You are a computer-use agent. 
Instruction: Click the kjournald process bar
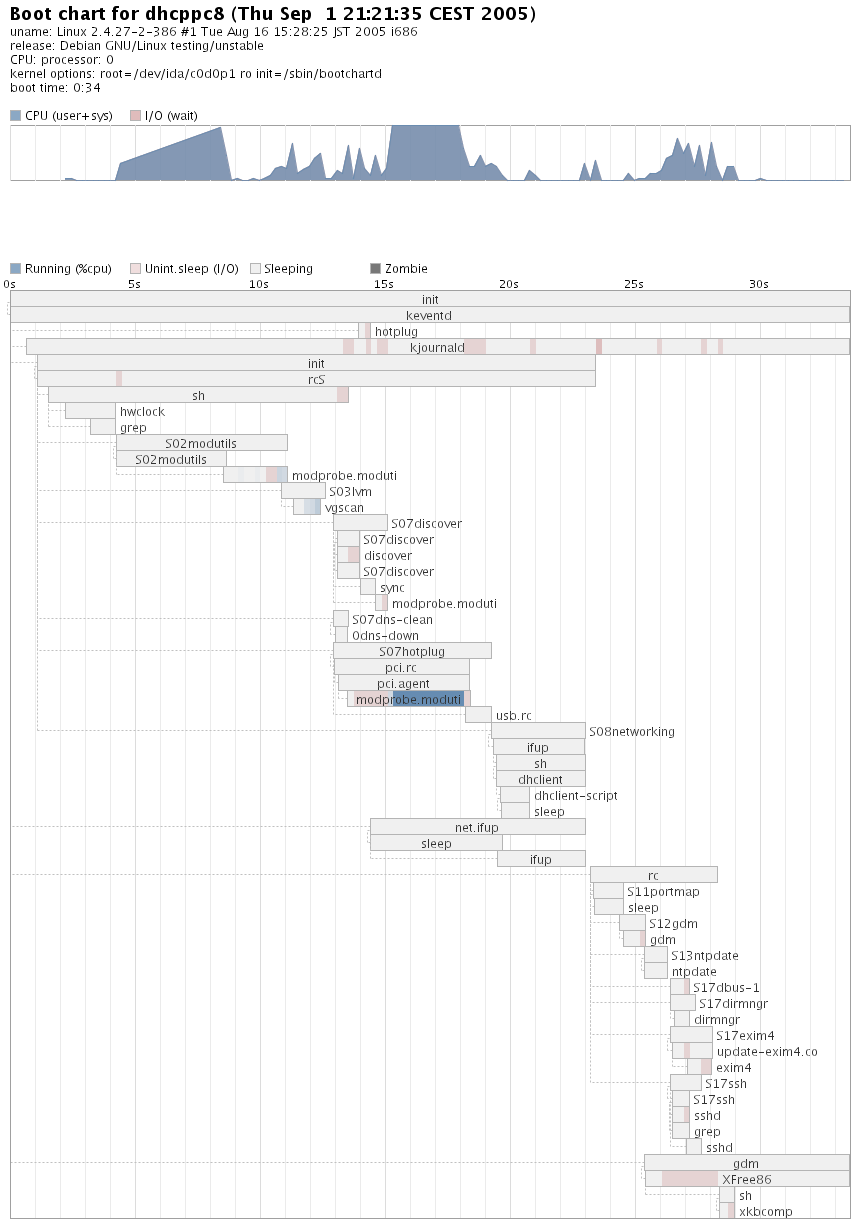[437, 347]
